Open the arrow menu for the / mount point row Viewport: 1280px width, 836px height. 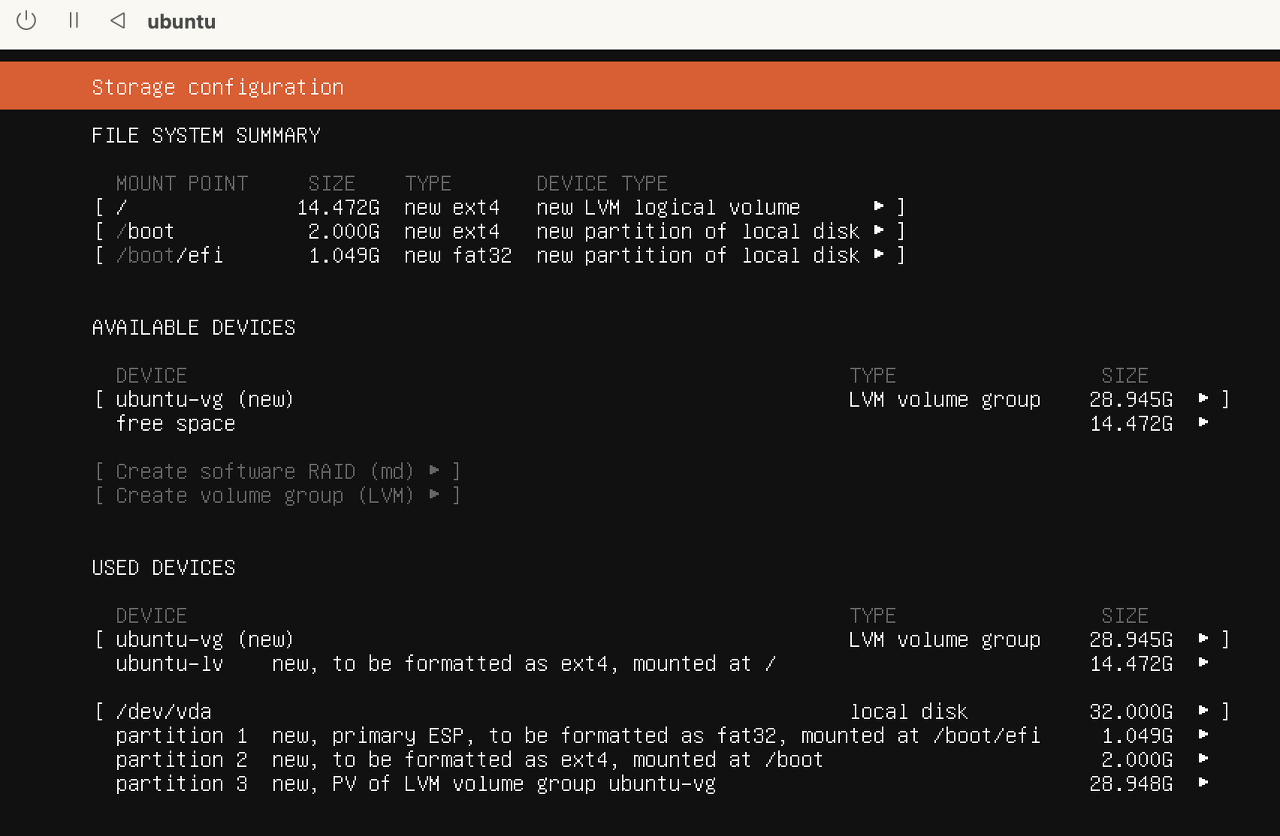pyautogui.click(x=879, y=206)
